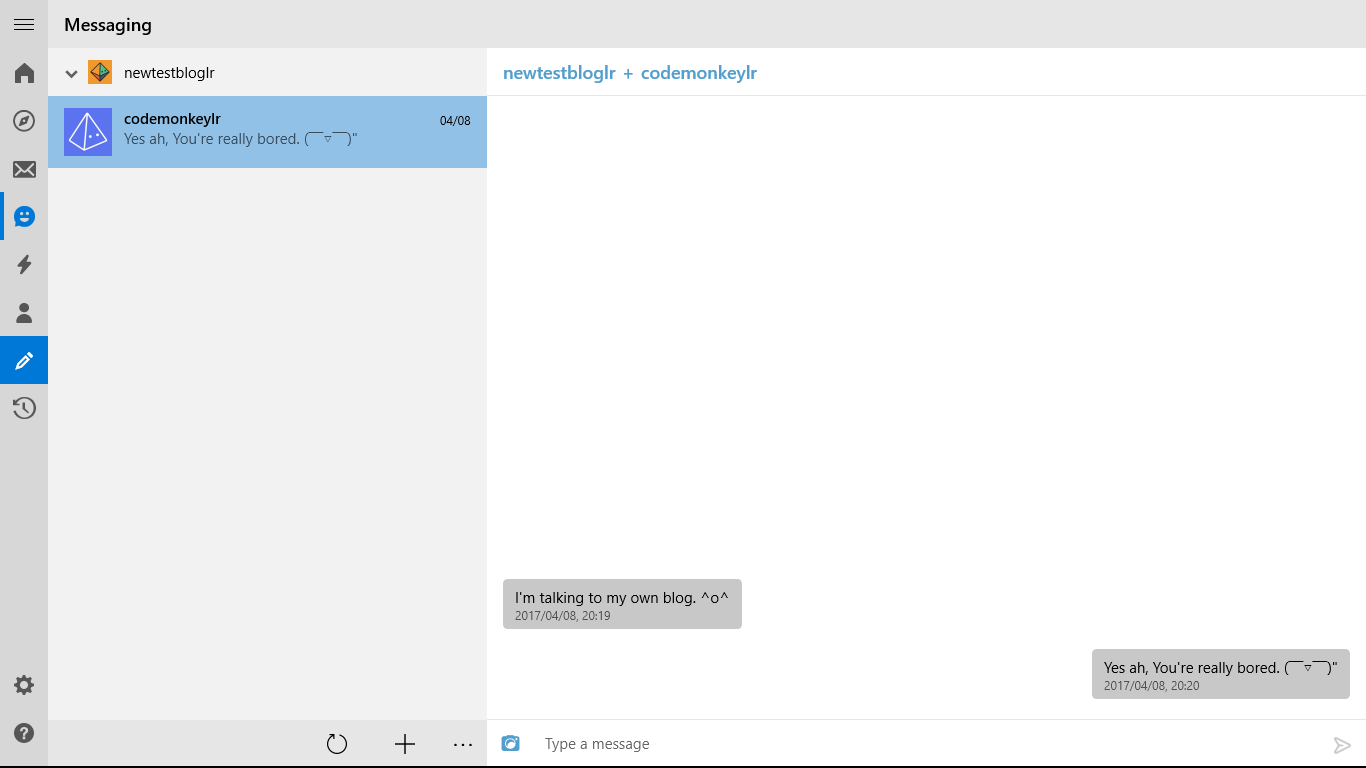The width and height of the screenshot is (1366, 768).
Task: Attach a photo with the camera icon
Action: [511, 743]
